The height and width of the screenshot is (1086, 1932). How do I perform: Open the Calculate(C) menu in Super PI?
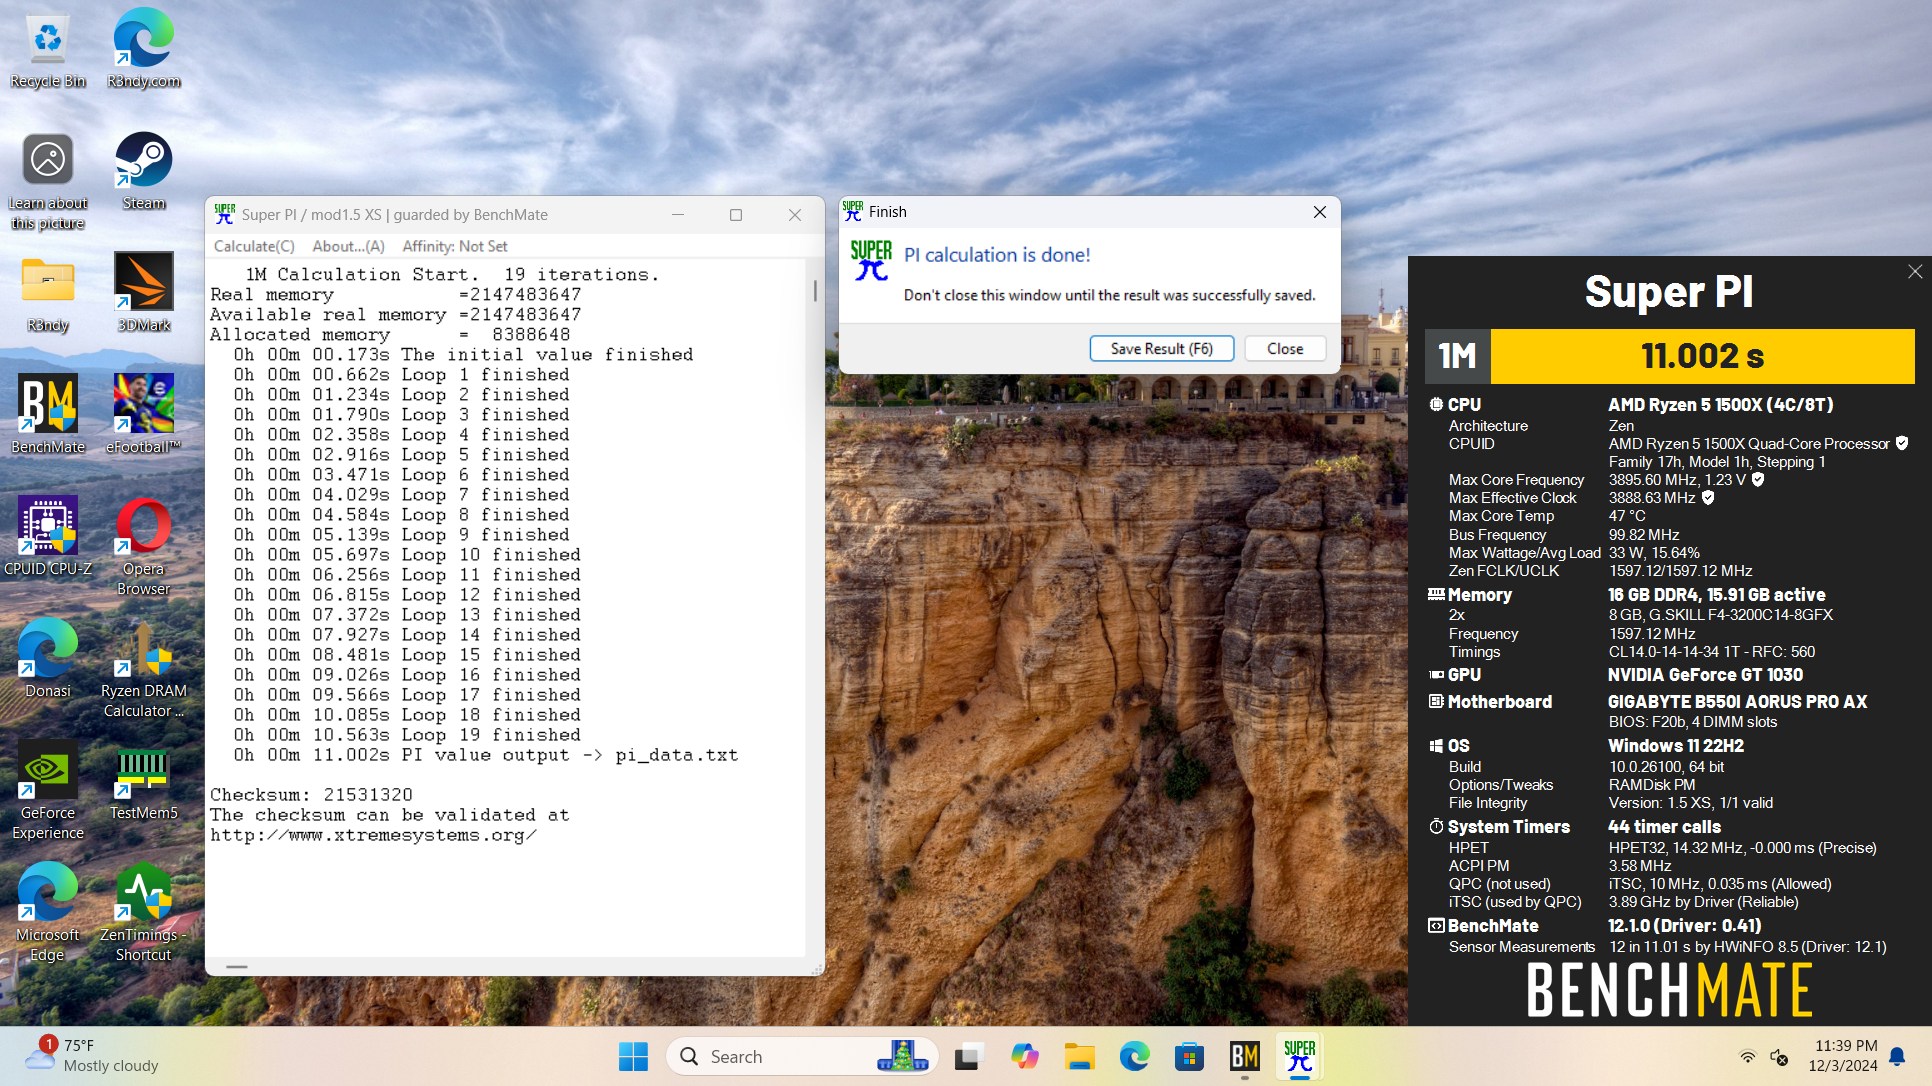(254, 246)
